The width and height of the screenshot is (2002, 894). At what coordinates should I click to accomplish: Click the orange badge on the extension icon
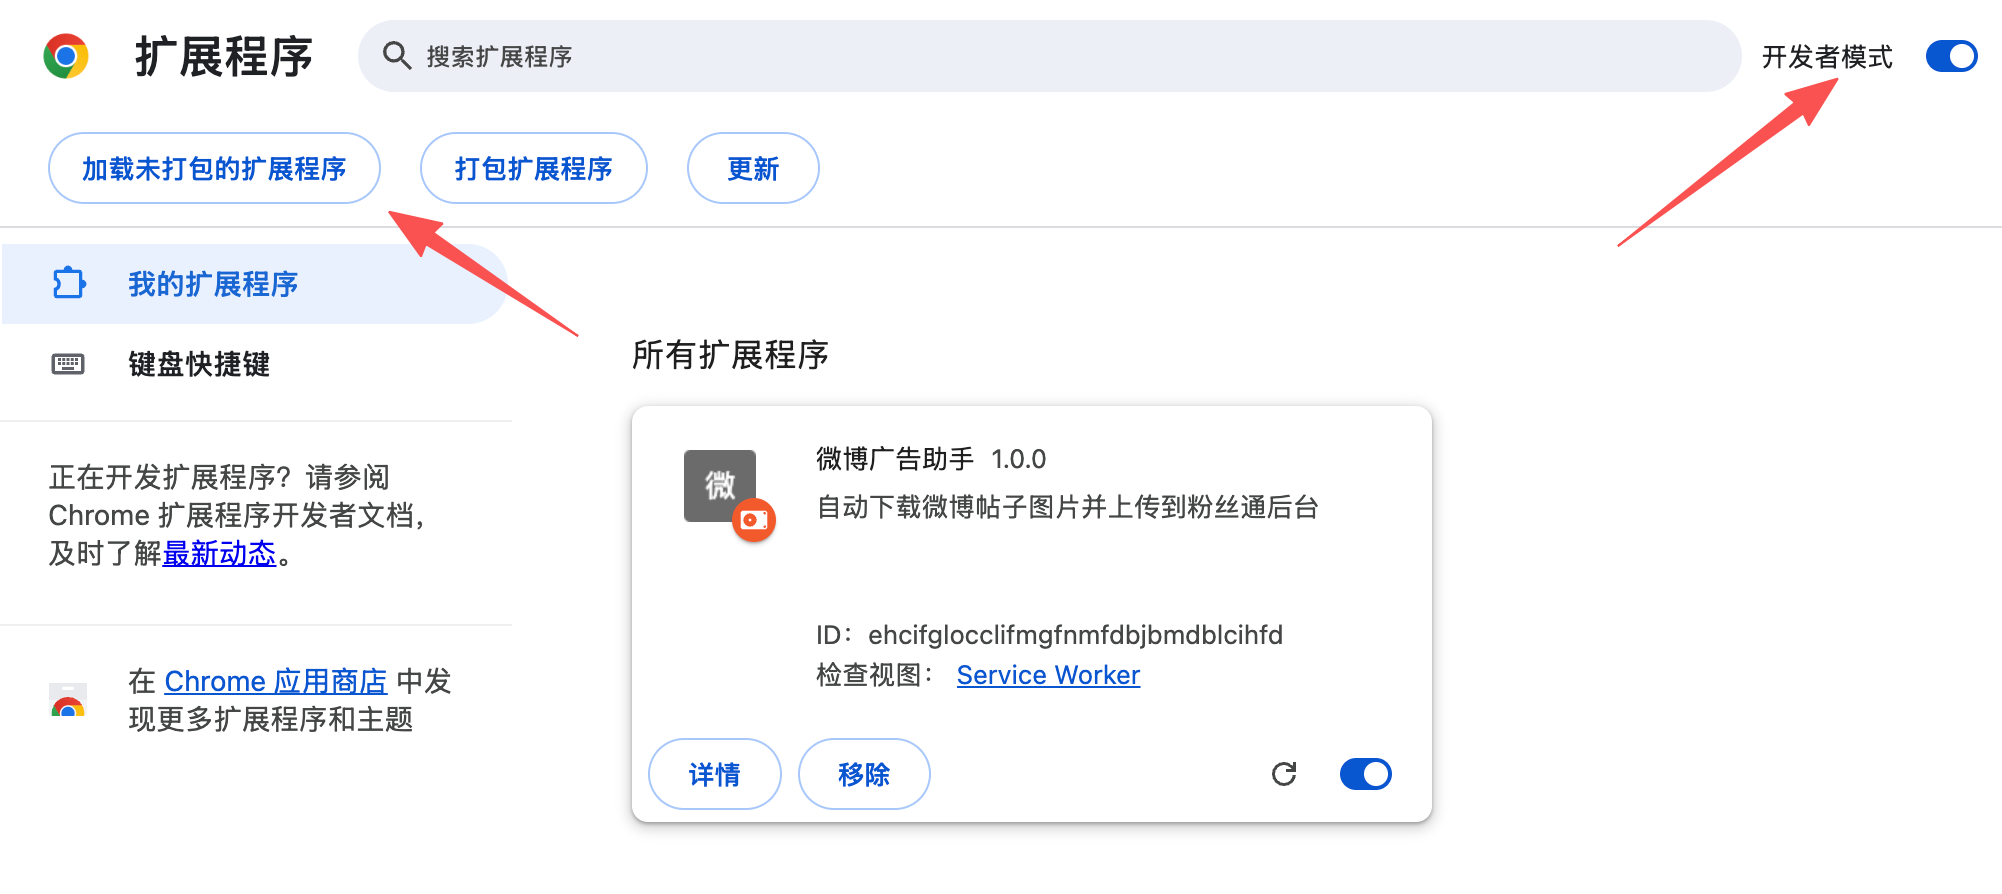coord(753,521)
